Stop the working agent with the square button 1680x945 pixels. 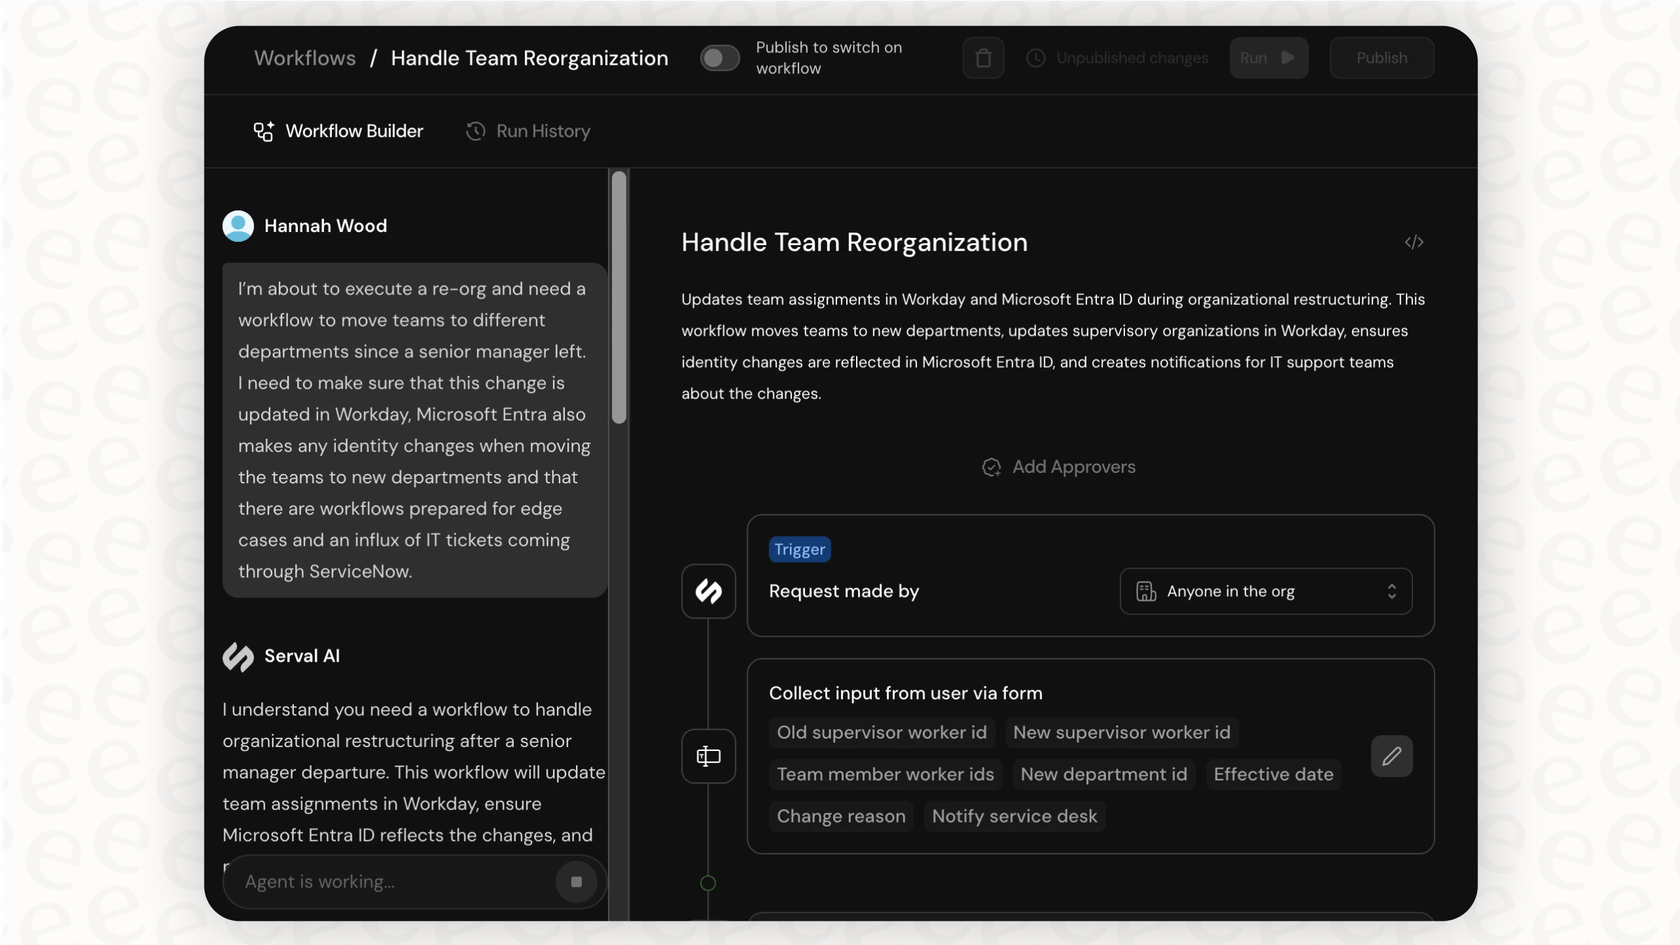click(576, 882)
